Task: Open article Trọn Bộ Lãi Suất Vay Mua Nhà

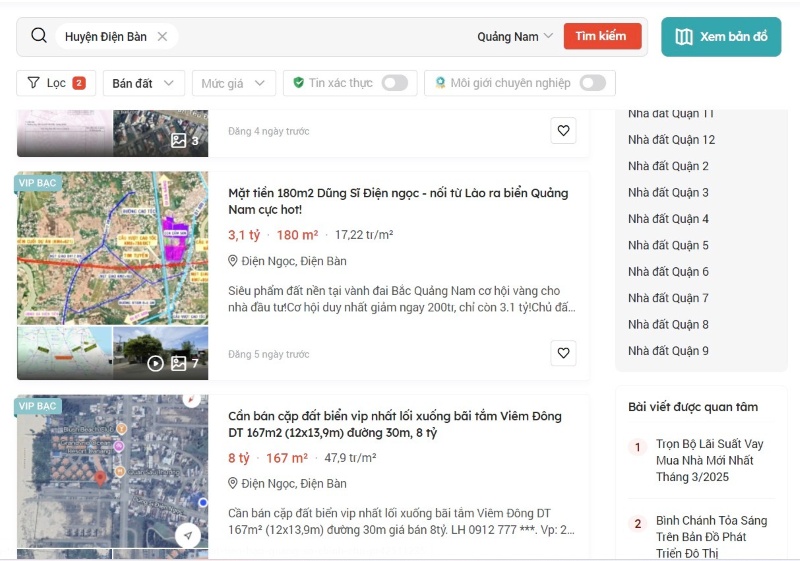Action: tap(709, 460)
